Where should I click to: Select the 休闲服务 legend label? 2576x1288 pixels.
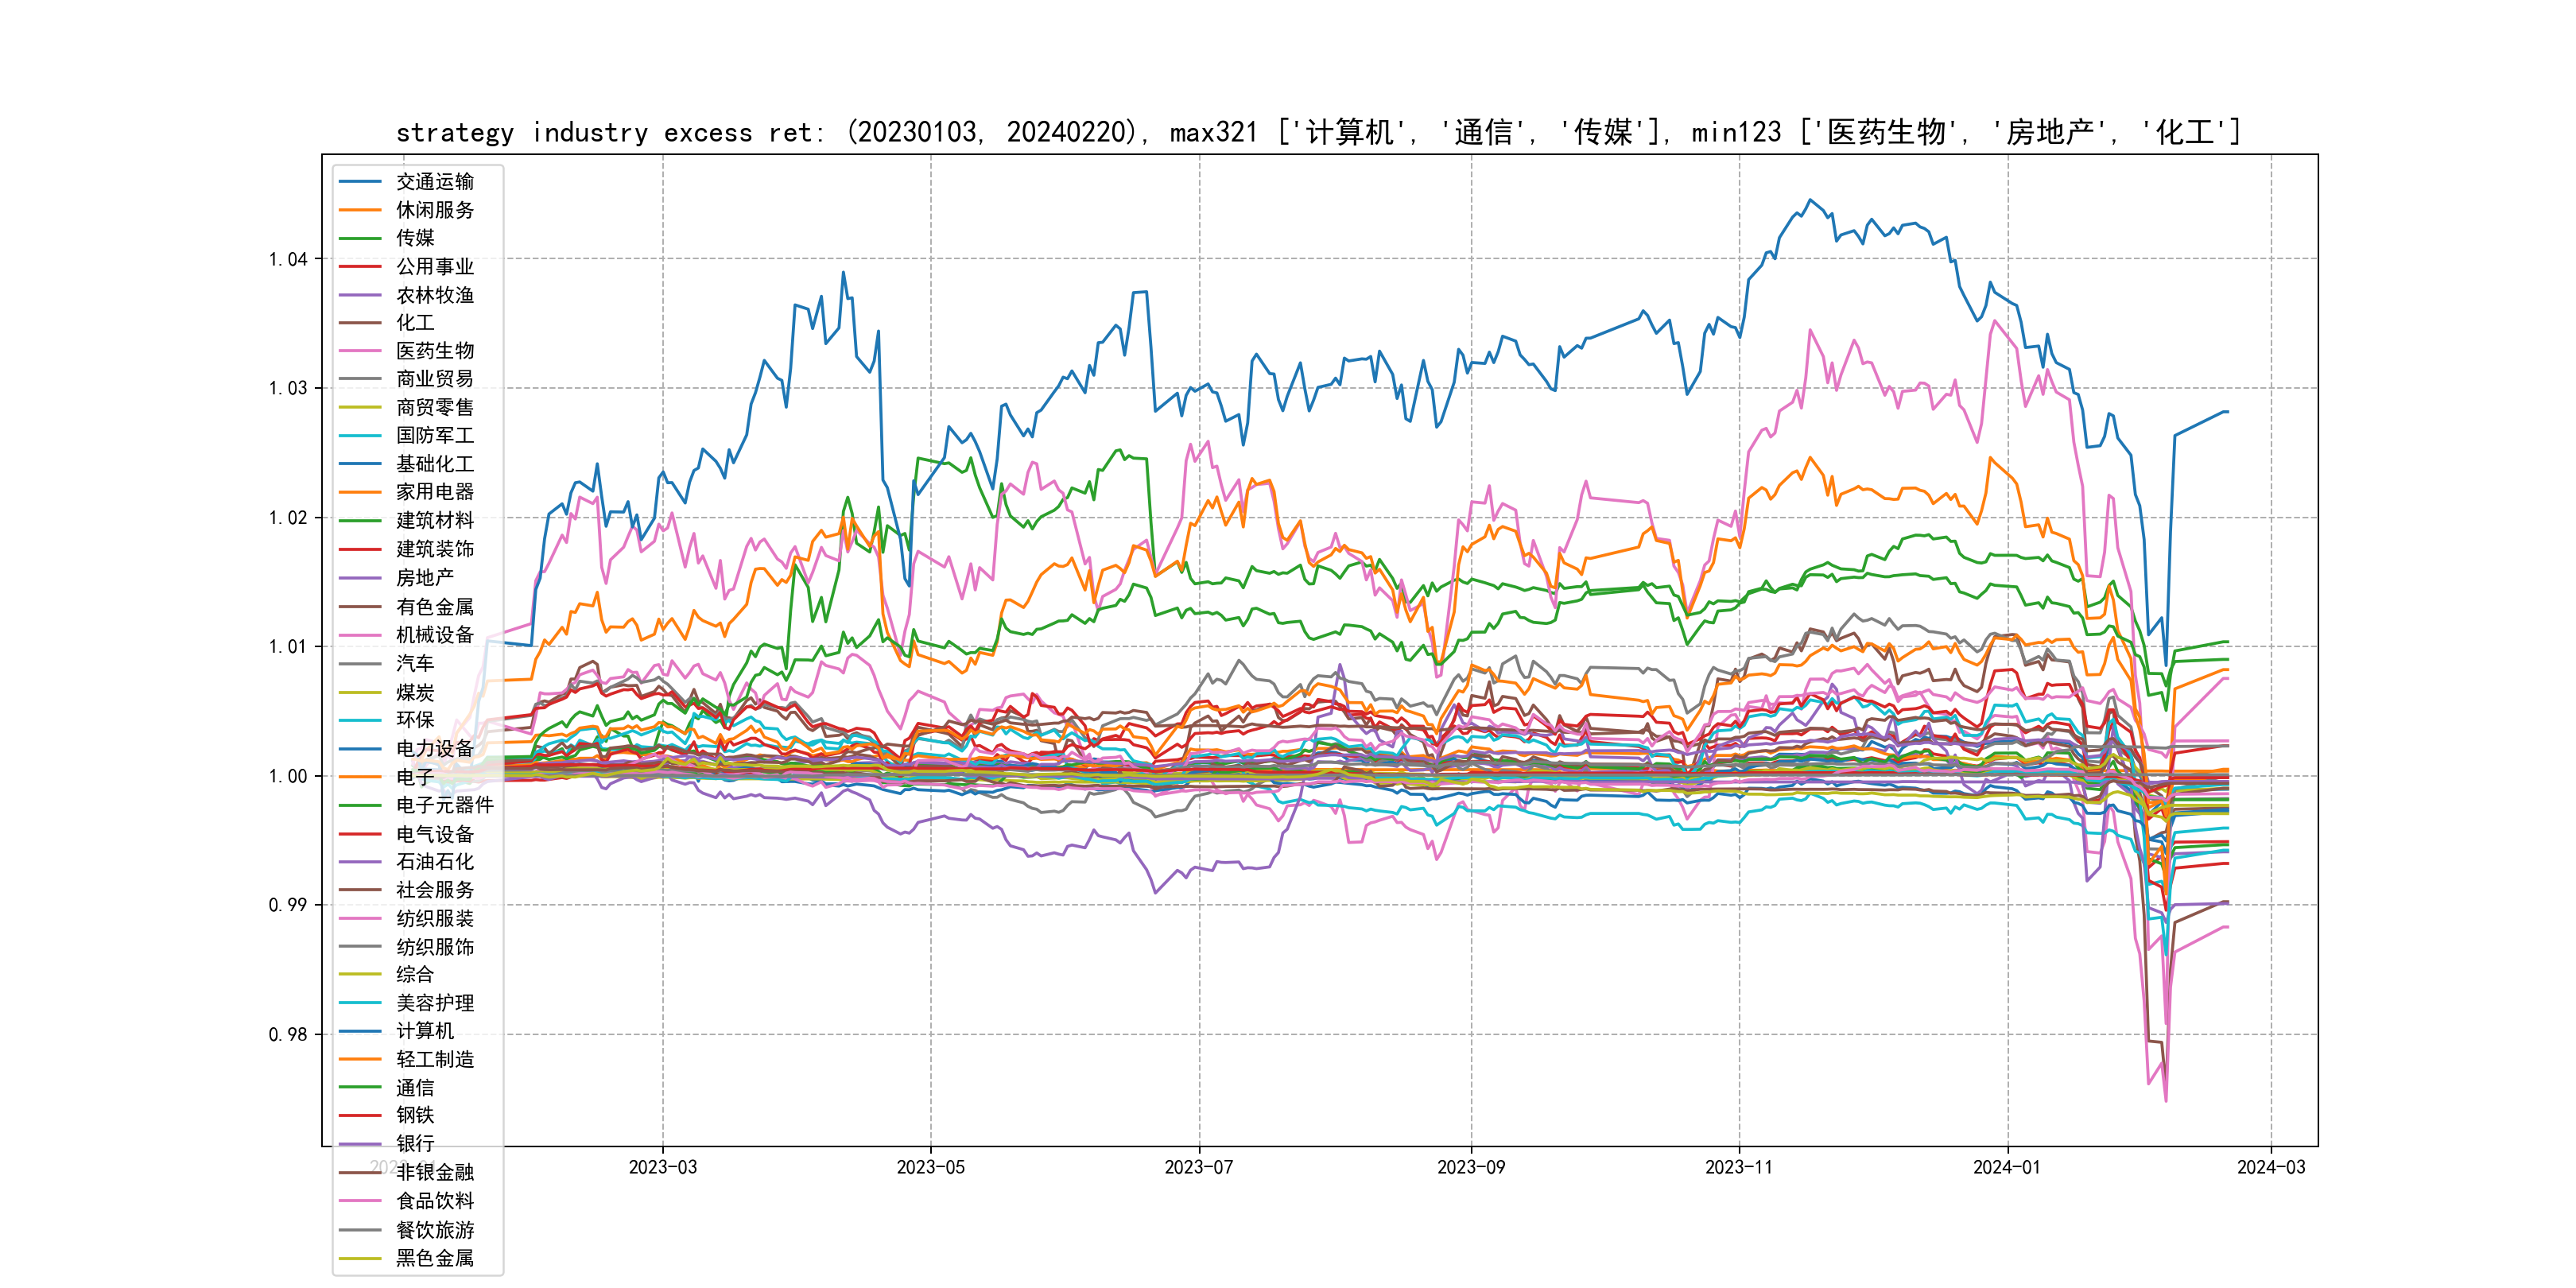coord(434,210)
